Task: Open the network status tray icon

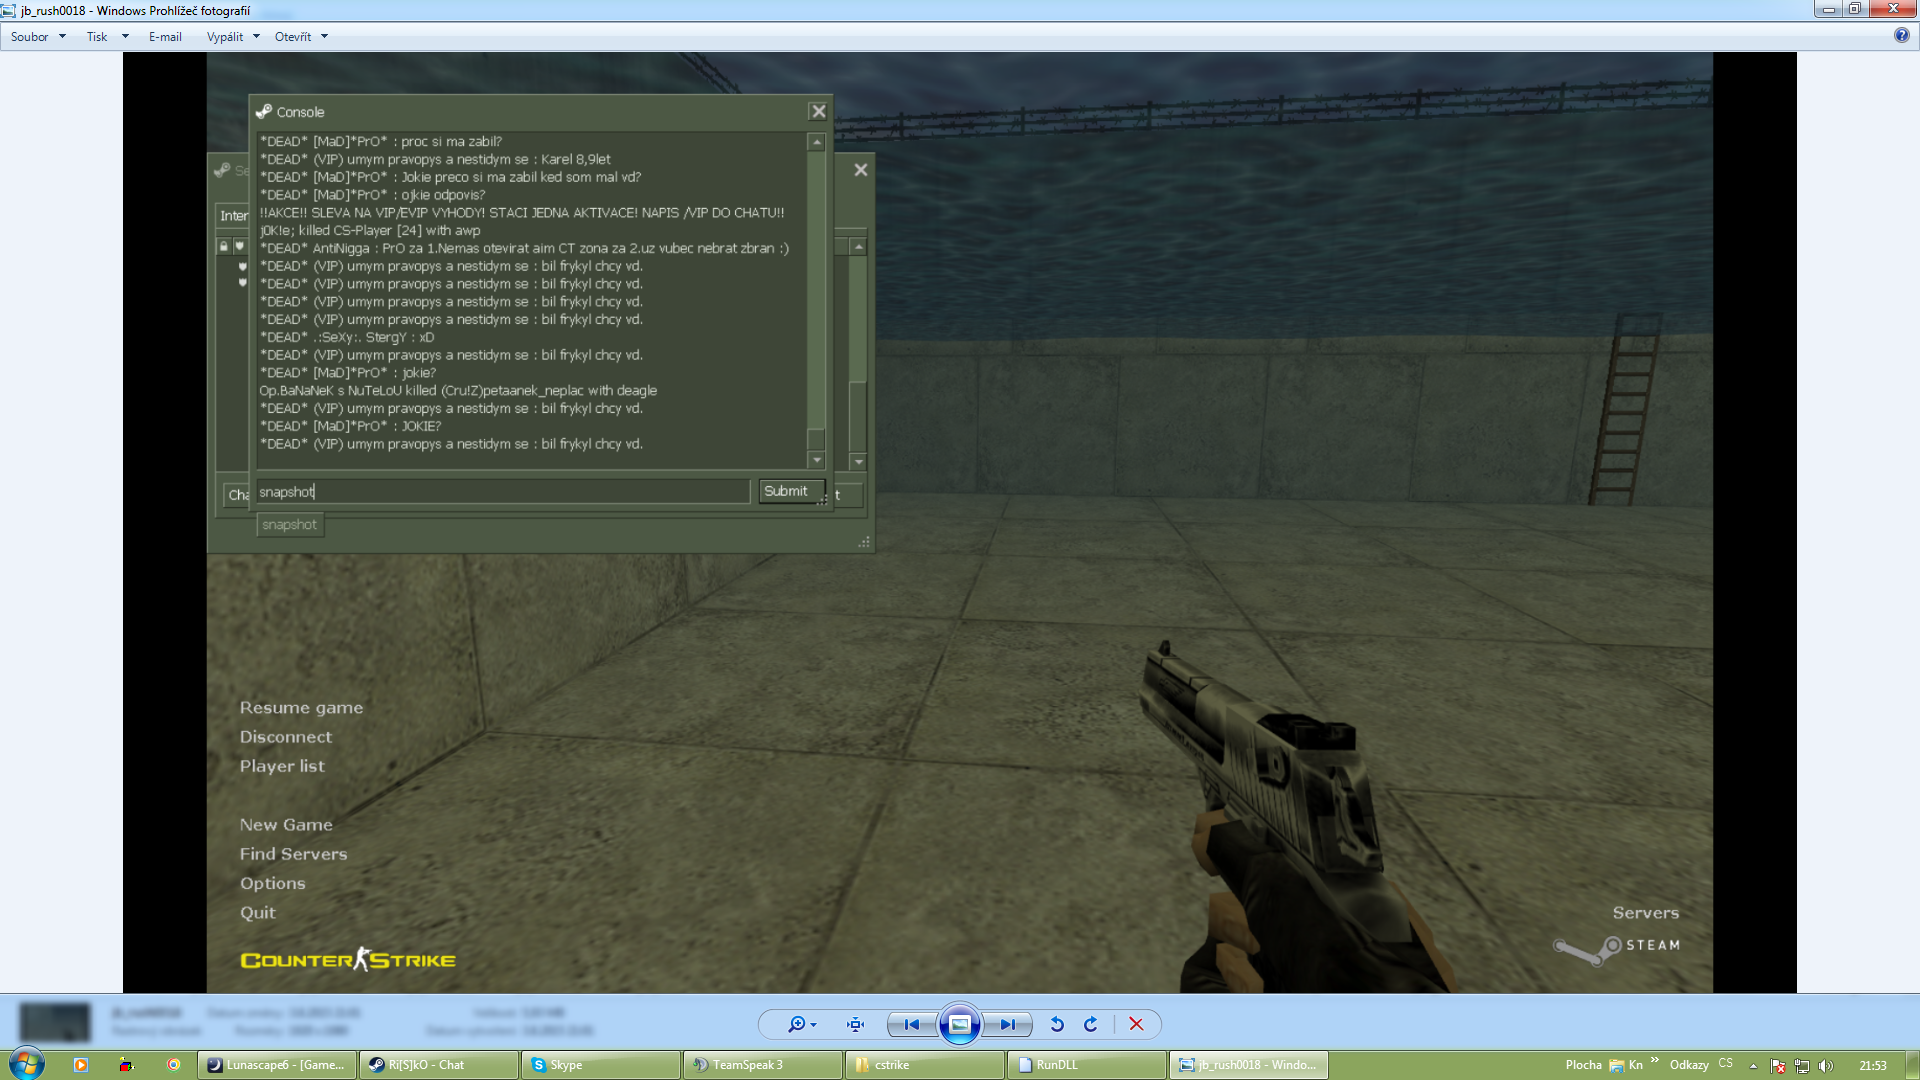Action: click(1802, 1066)
